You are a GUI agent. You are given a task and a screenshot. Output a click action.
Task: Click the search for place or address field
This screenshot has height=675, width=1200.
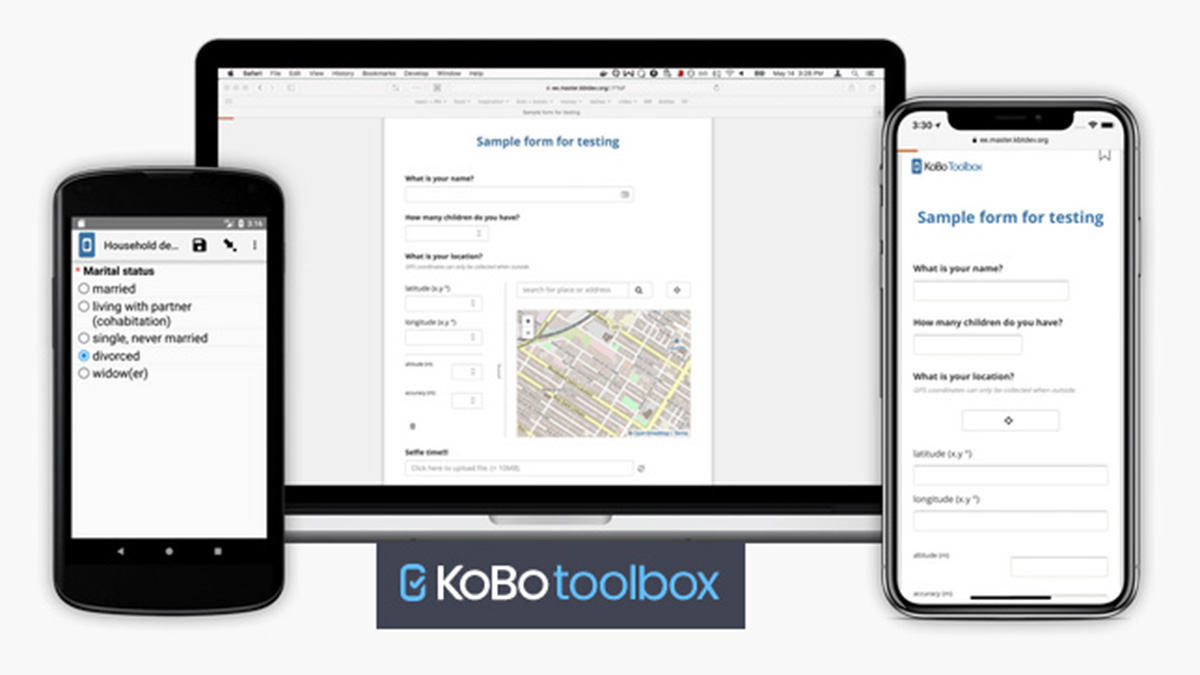point(573,290)
